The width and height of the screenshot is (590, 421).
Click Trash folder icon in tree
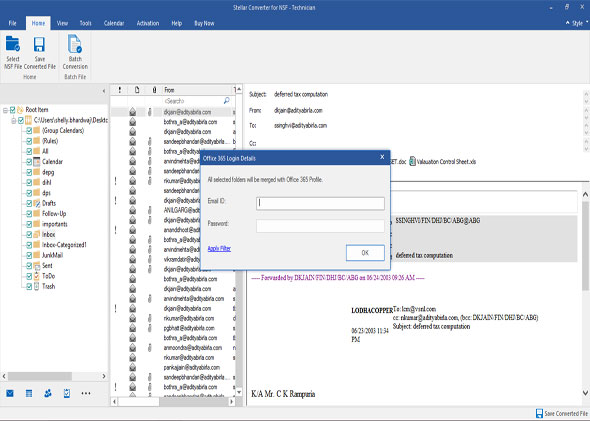tap(36, 286)
